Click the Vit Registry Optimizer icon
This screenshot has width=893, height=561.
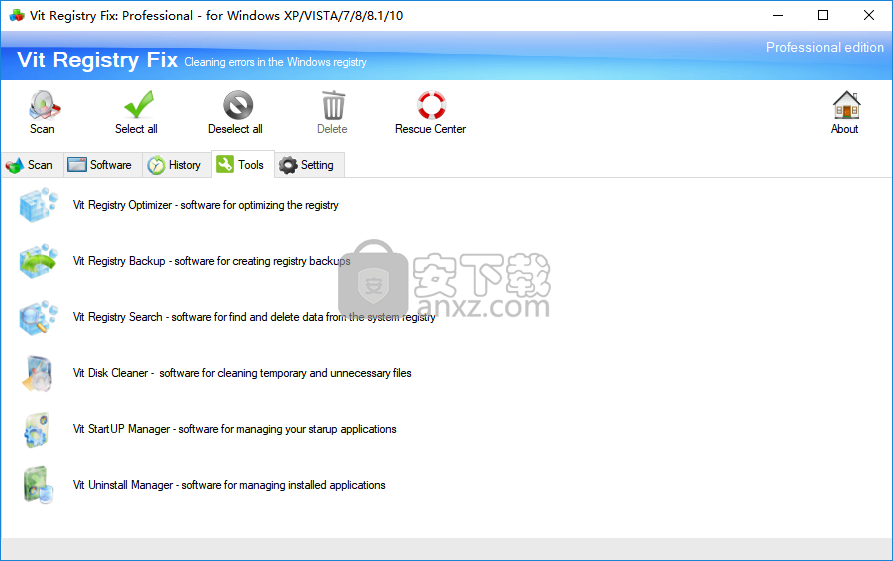tap(39, 205)
